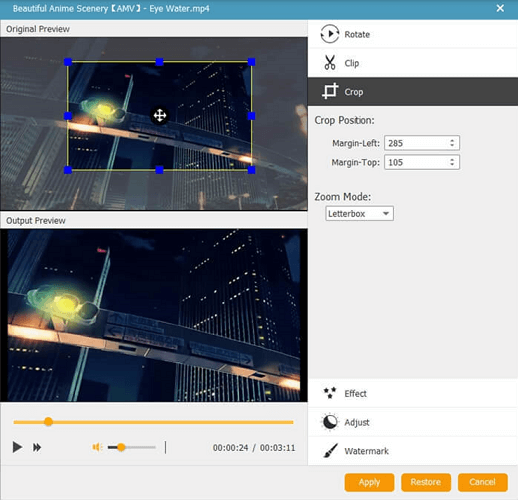Open the Watermark brush icon

pos(330,451)
